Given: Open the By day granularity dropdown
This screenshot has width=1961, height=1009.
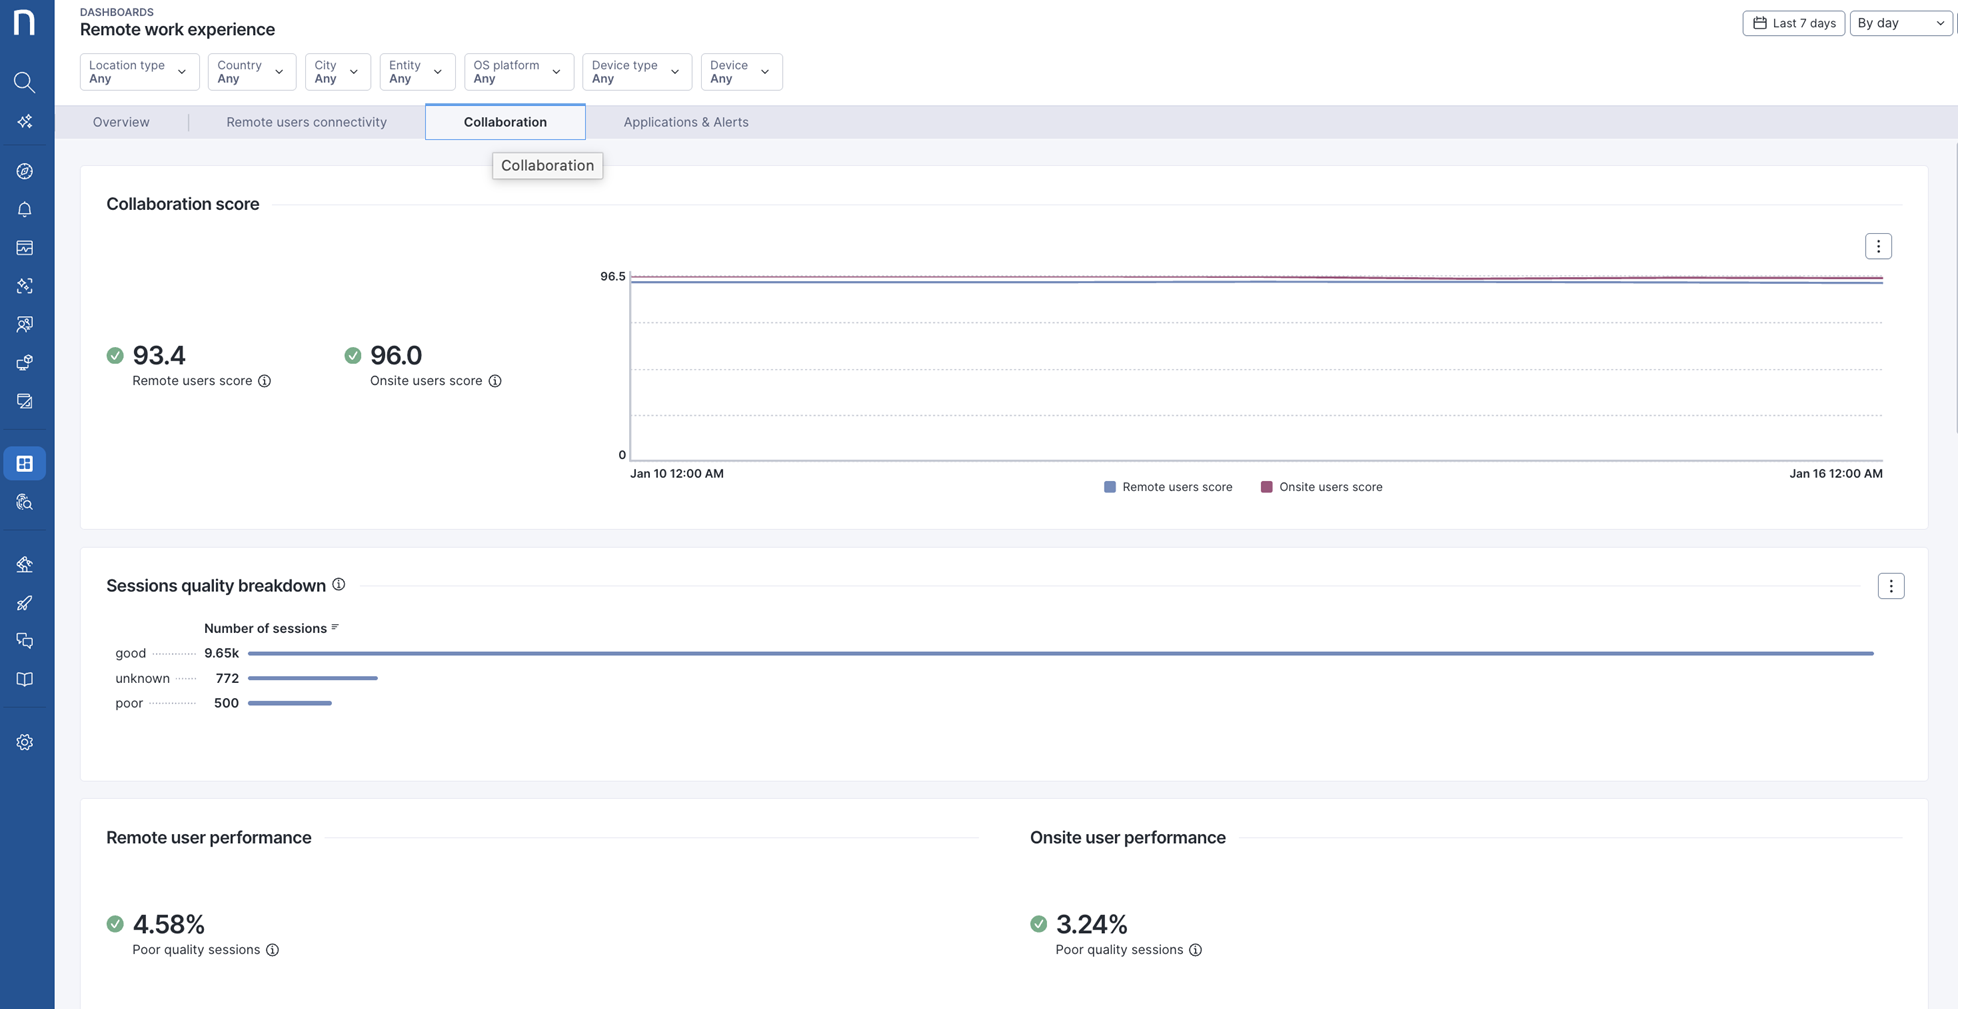Looking at the screenshot, I should (1900, 23).
